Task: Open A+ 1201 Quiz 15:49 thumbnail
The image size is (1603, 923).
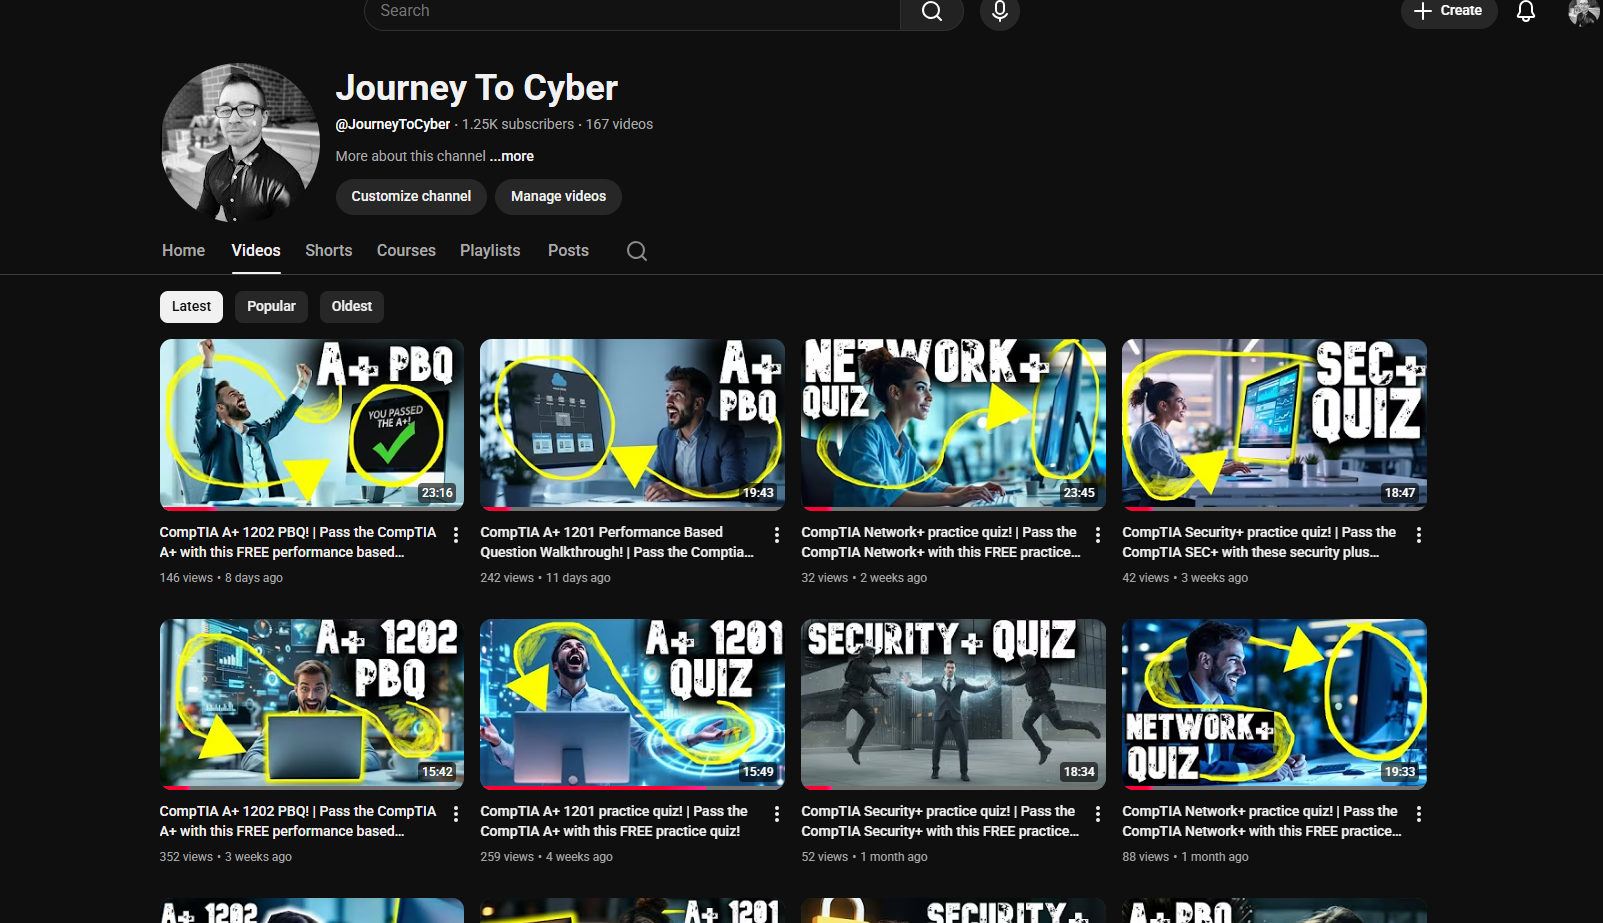Action: pos(632,704)
